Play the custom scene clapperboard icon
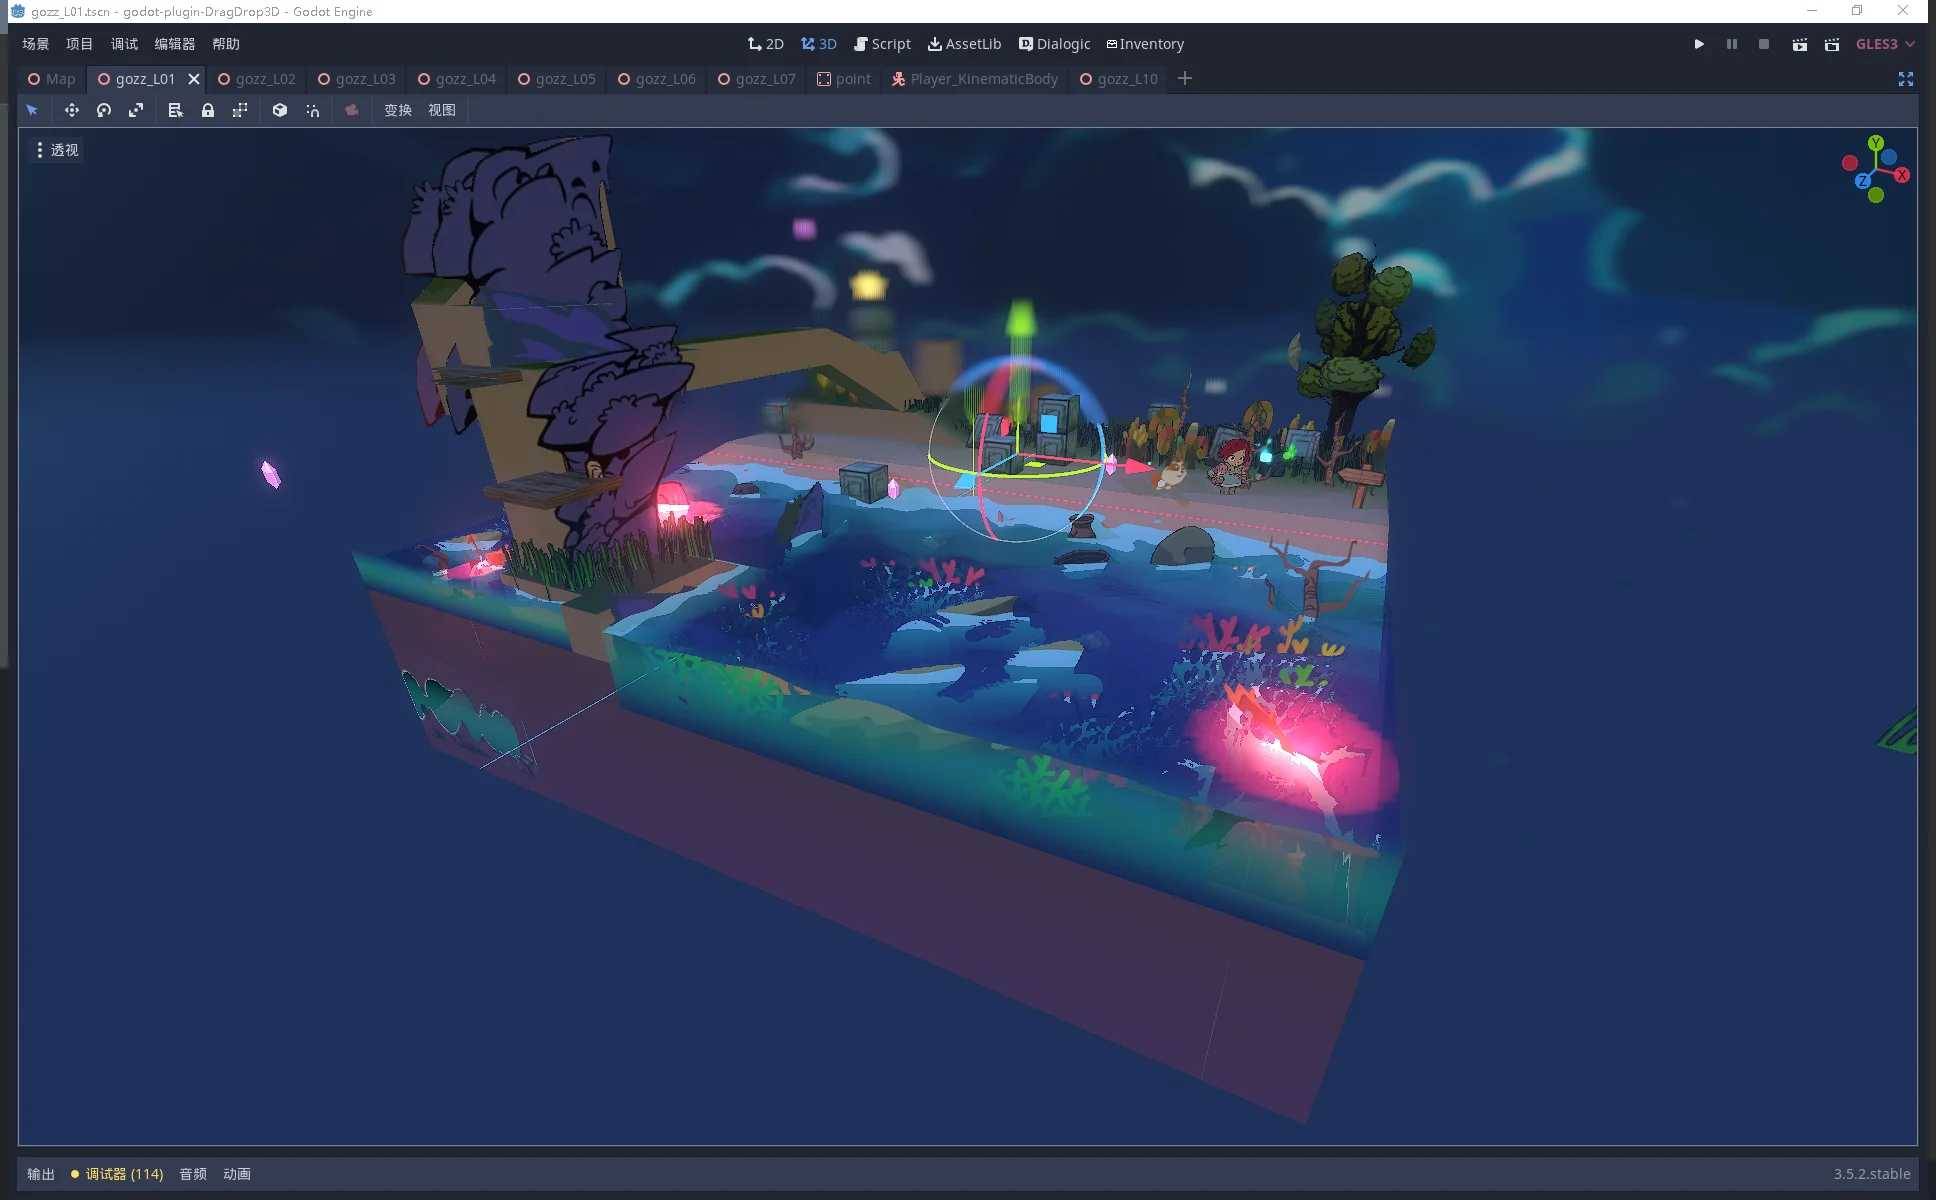The image size is (1936, 1200). [x=1831, y=44]
